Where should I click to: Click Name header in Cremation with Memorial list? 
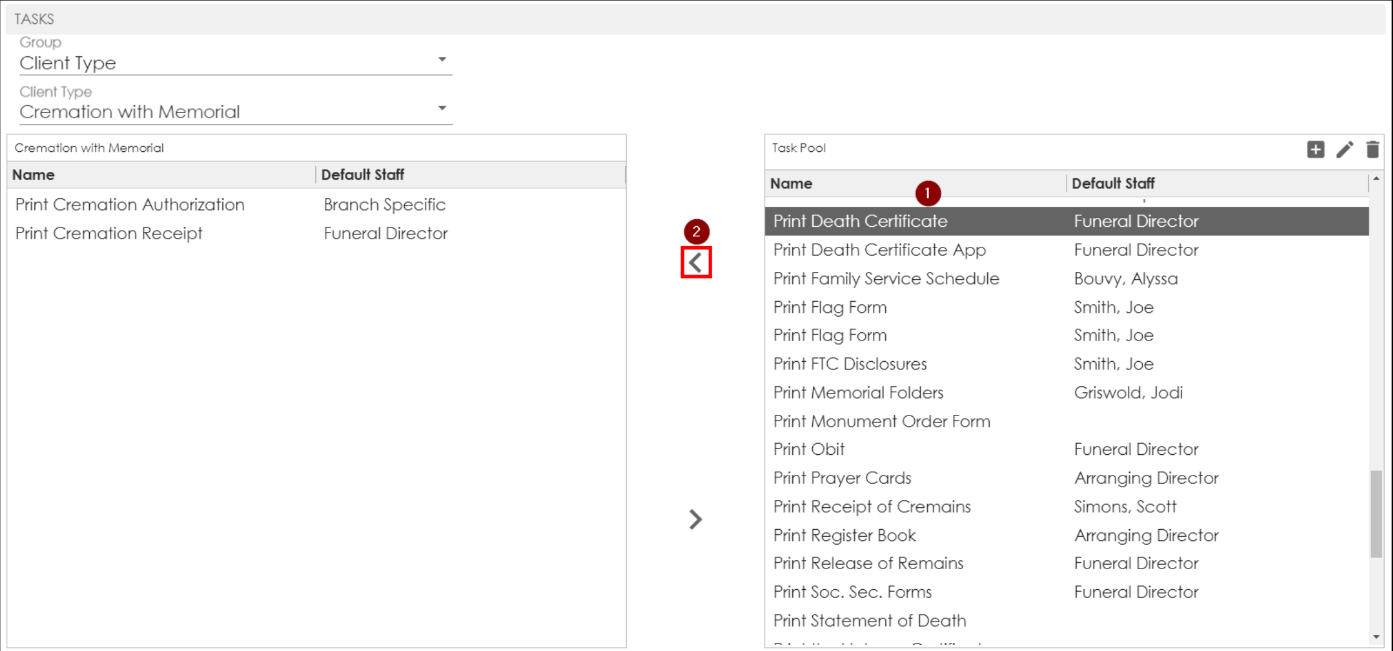point(33,174)
